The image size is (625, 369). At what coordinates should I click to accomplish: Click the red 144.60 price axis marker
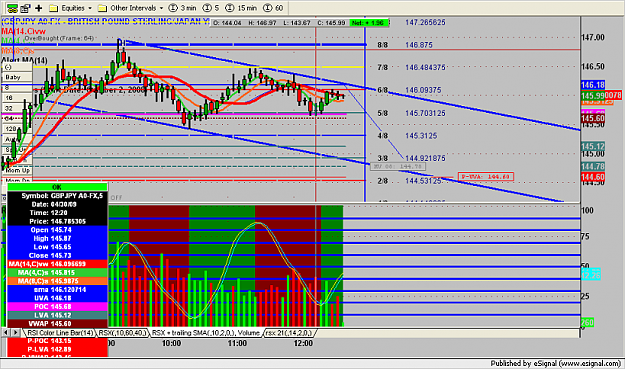click(593, 177)
